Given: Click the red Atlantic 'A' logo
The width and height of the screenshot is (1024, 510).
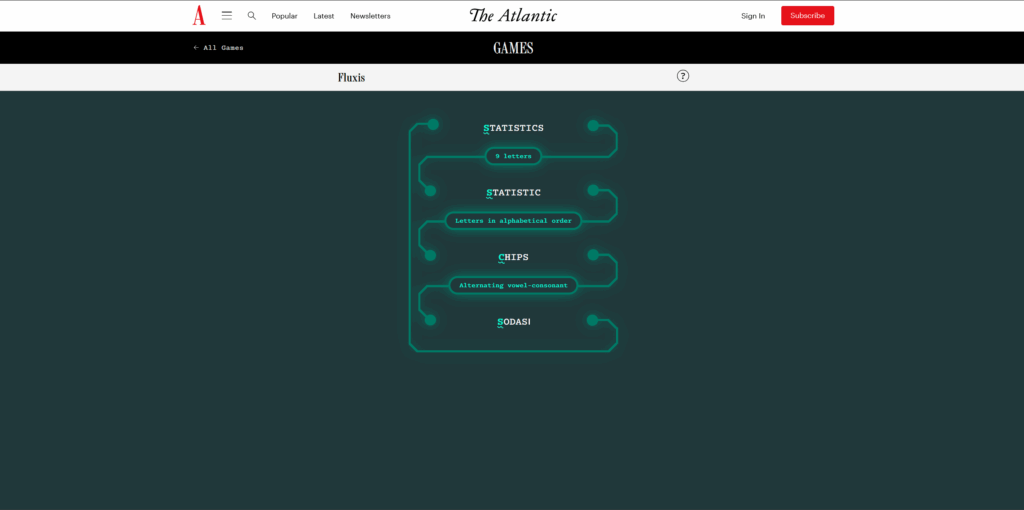Looking at the screenshot, I should coord(199,15).
